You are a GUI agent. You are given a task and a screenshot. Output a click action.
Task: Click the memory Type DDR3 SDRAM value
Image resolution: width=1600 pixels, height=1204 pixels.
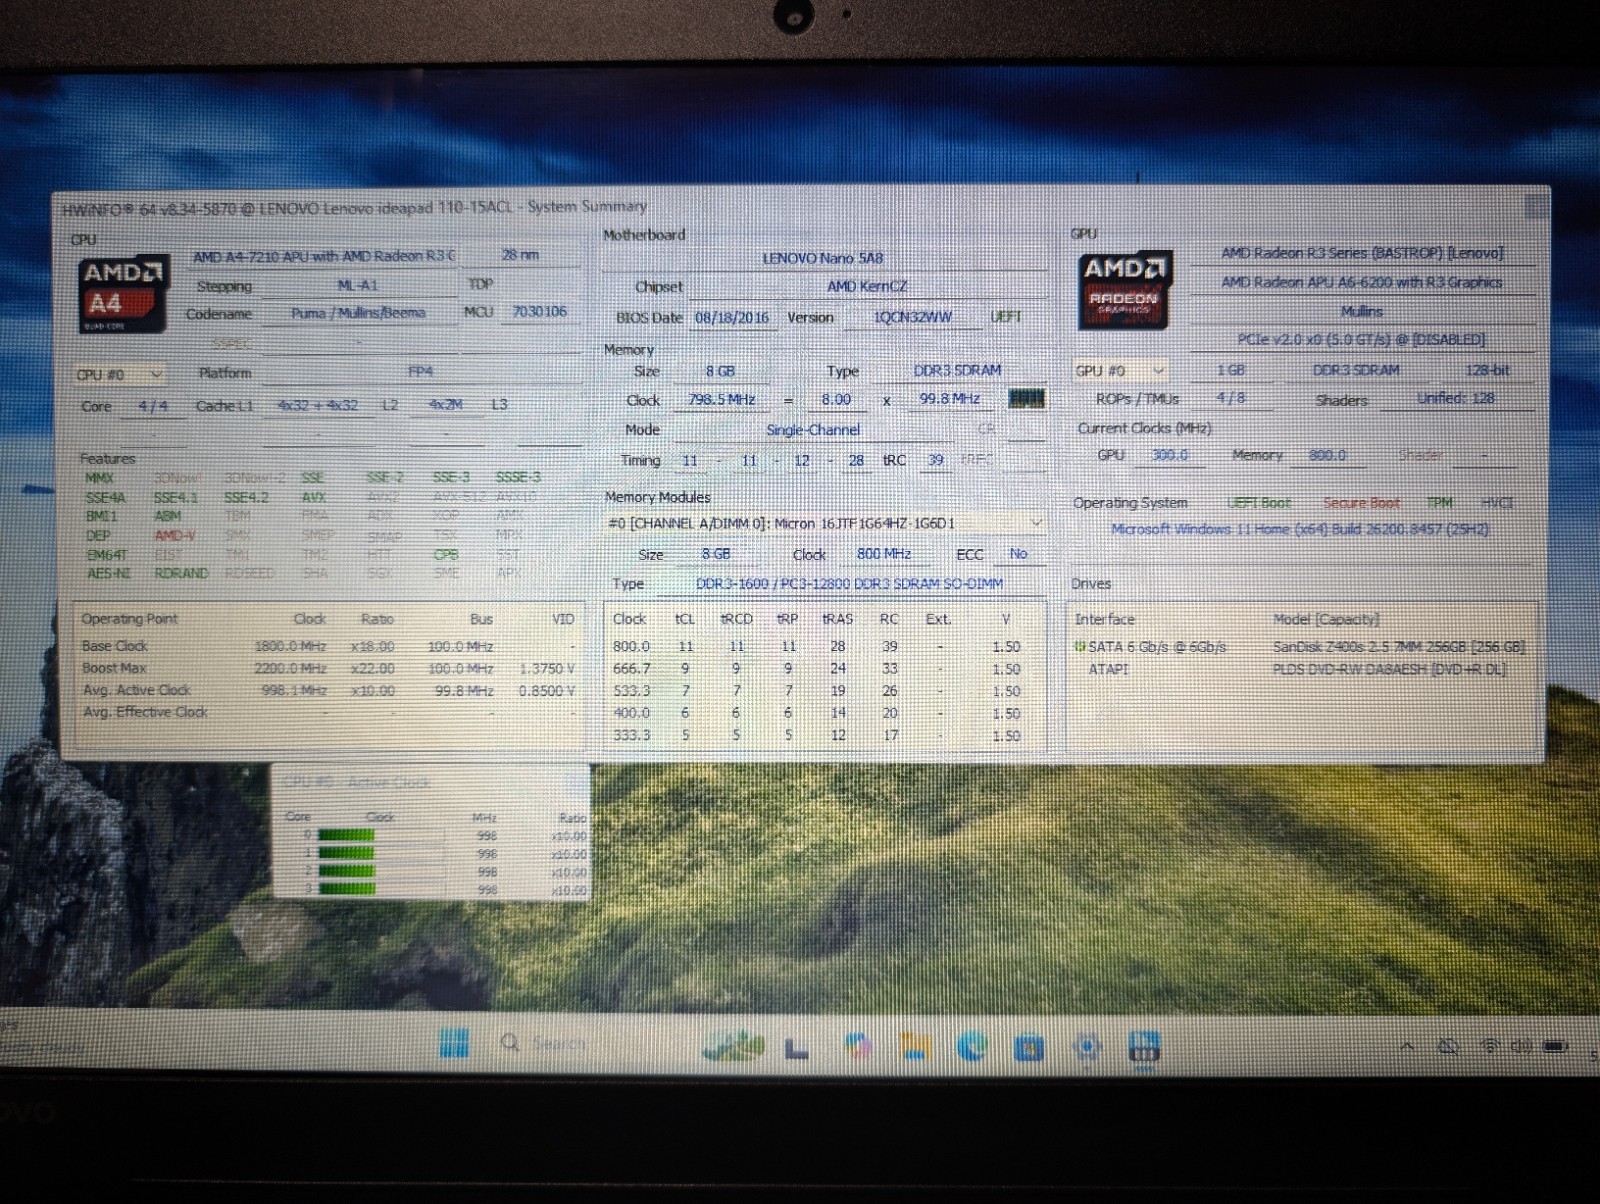click(x=957, y=370)
